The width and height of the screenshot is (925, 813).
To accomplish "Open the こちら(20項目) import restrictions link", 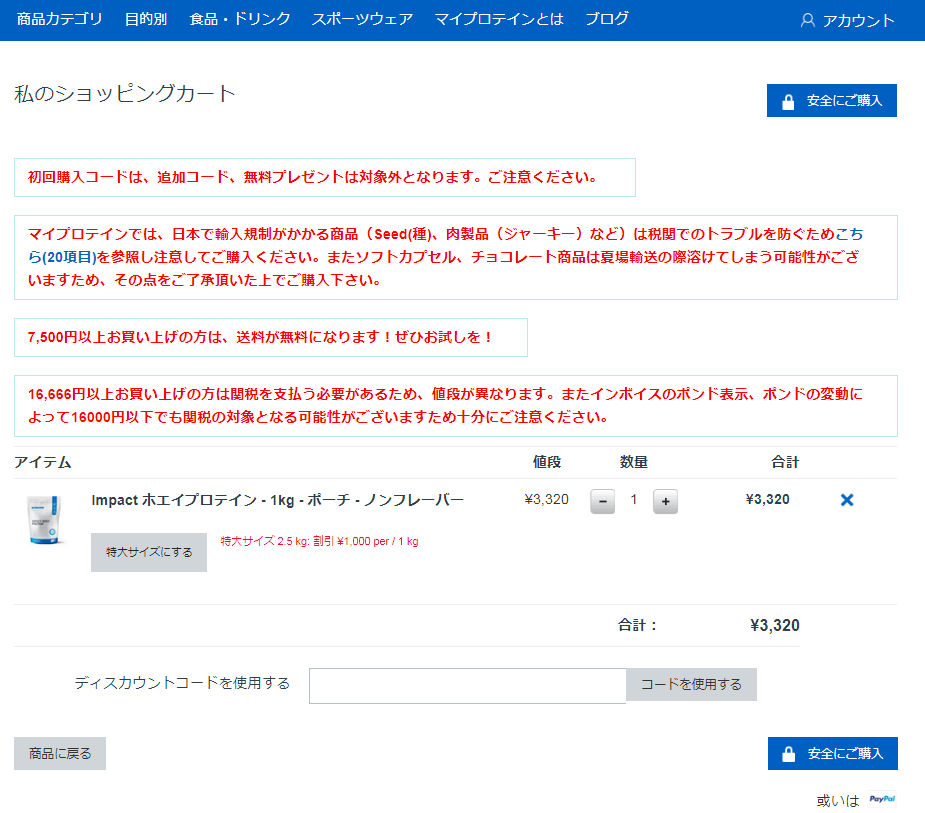I will click(x=70, y=257).
